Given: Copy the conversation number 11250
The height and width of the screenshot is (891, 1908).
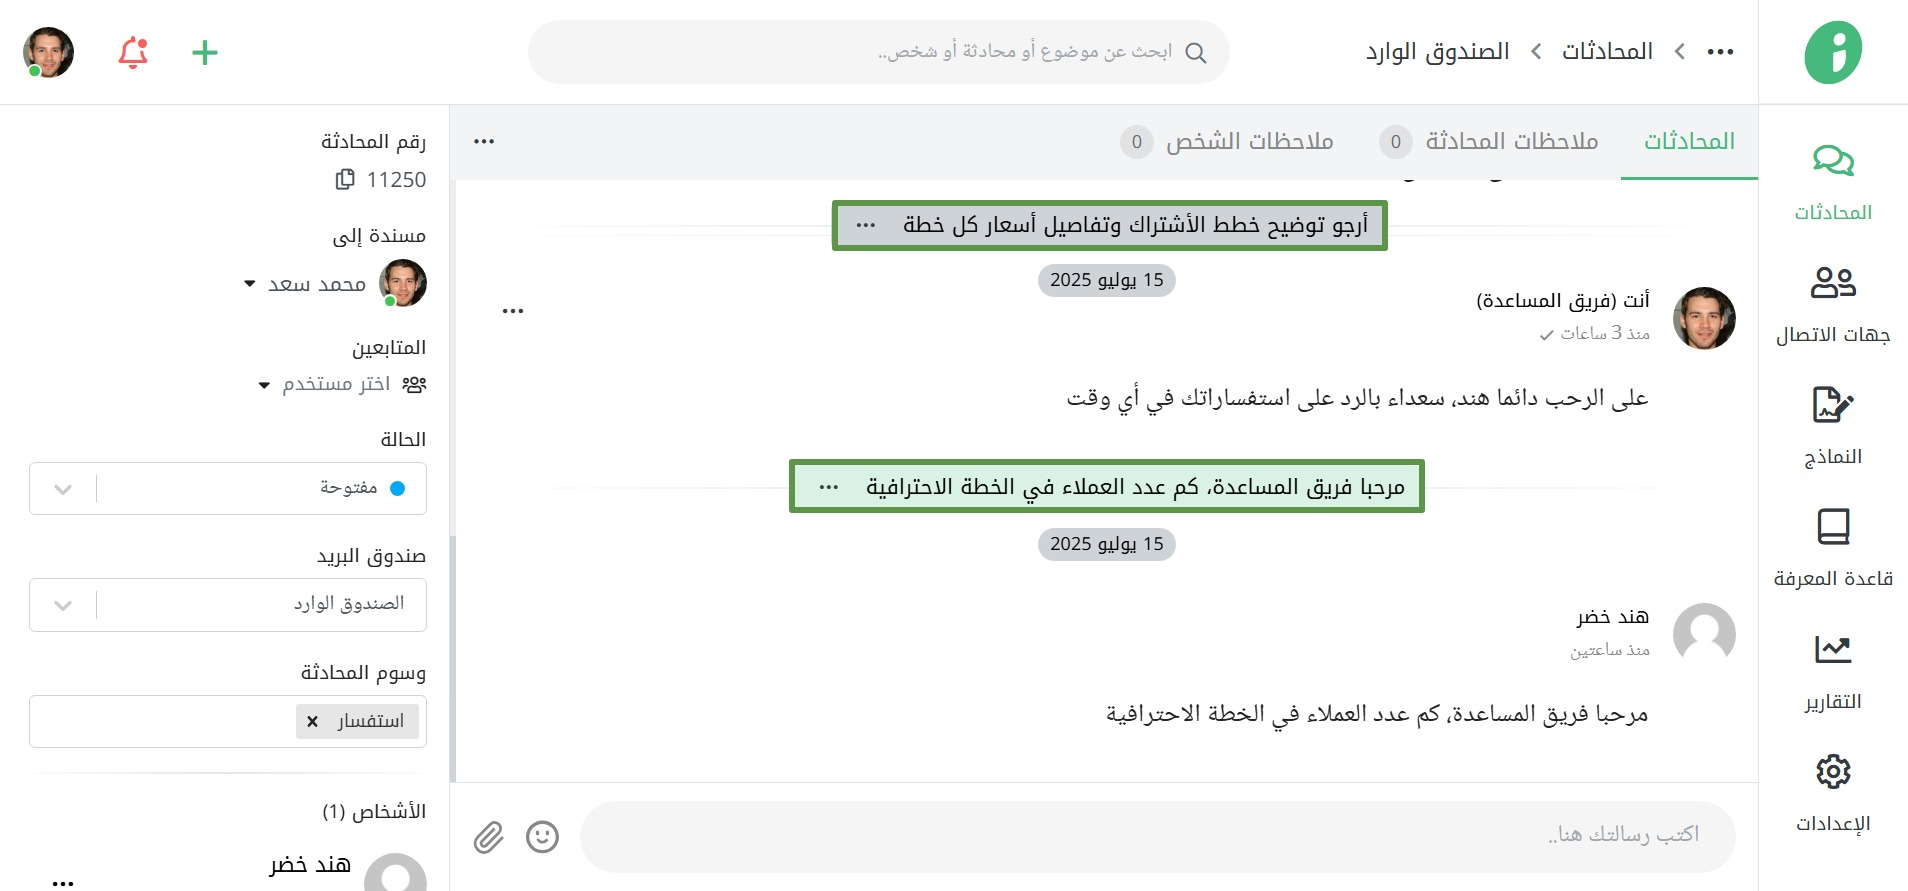Looking at the screenshot, I should (x=345, y=179).
